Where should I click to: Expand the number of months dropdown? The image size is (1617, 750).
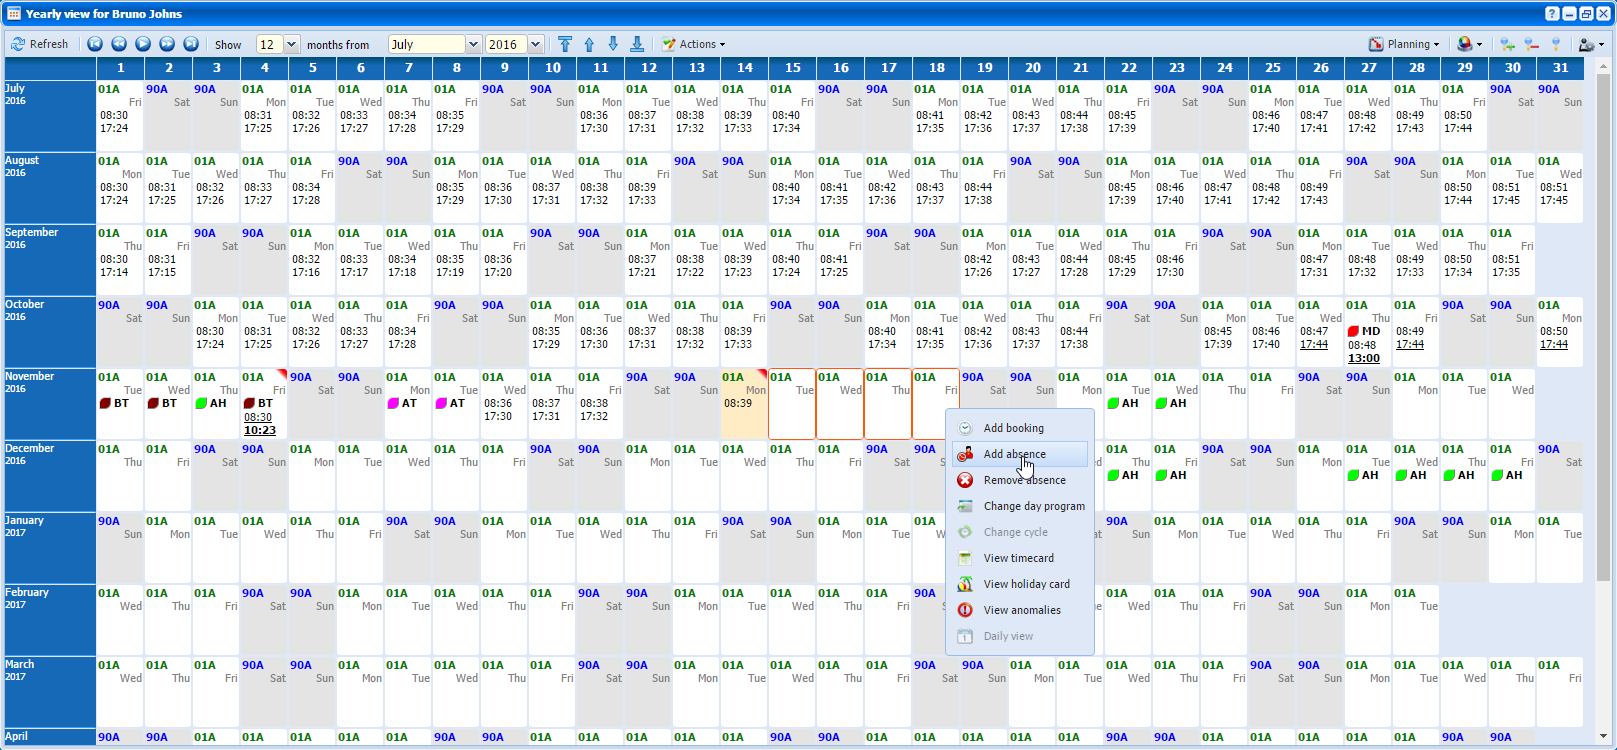tap(292, 44)
